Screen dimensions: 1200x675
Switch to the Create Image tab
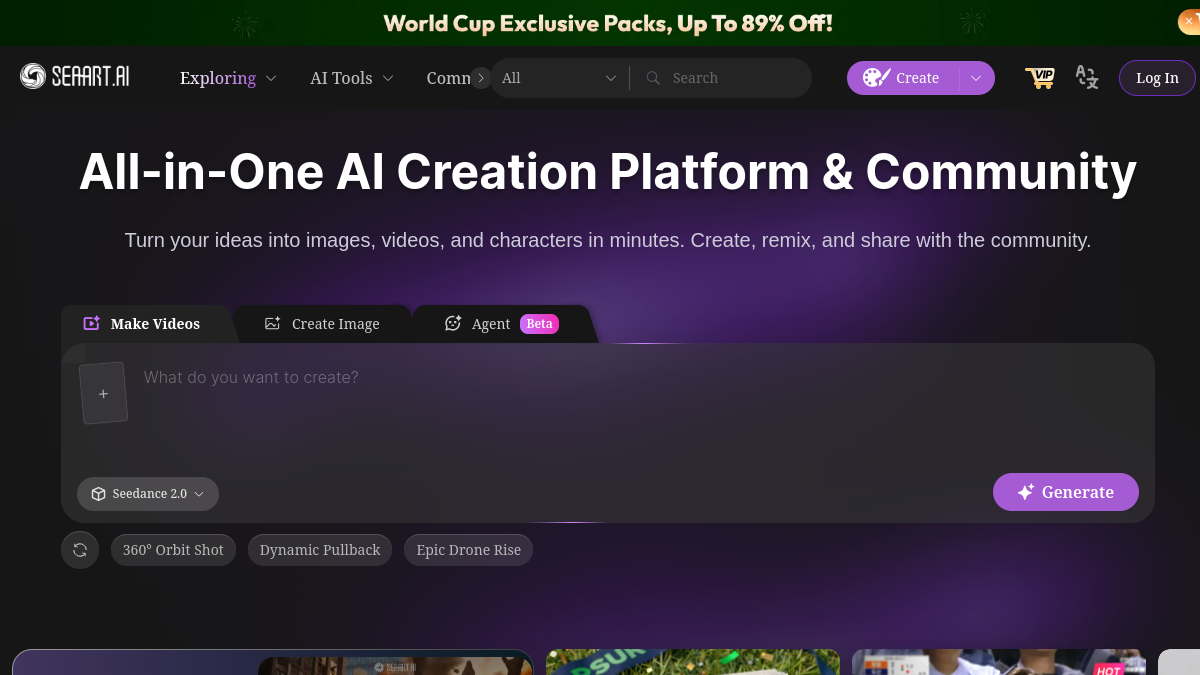tap(322, 324)
